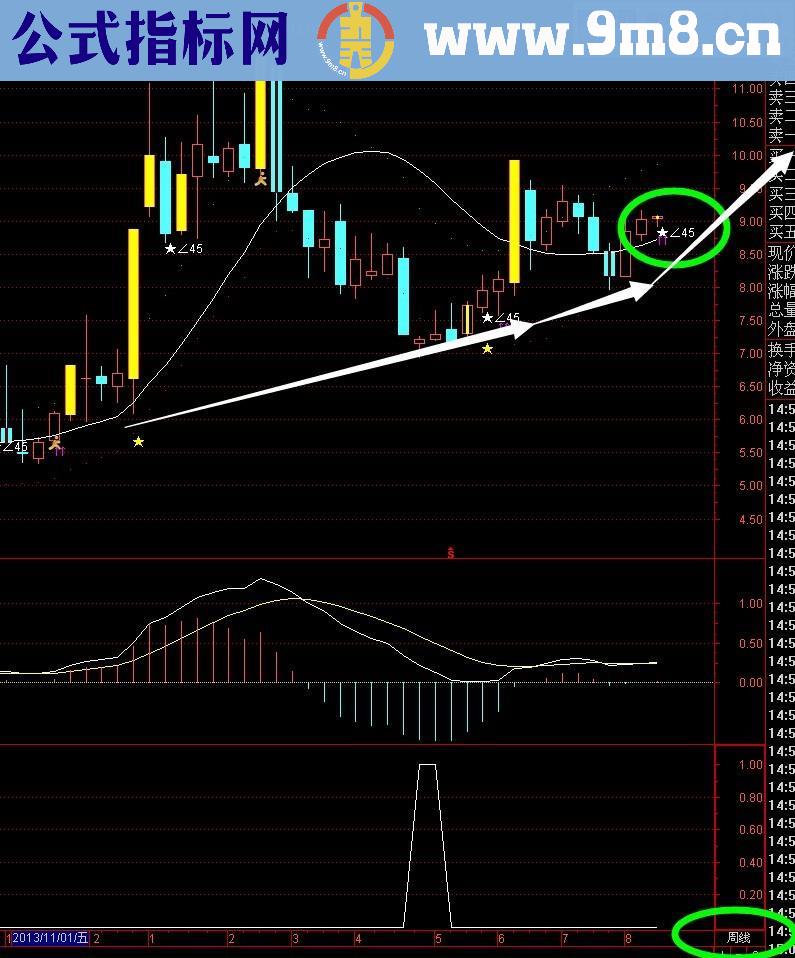
Task: Open the 周线 period selector
Action: click(x=738, y=938)
